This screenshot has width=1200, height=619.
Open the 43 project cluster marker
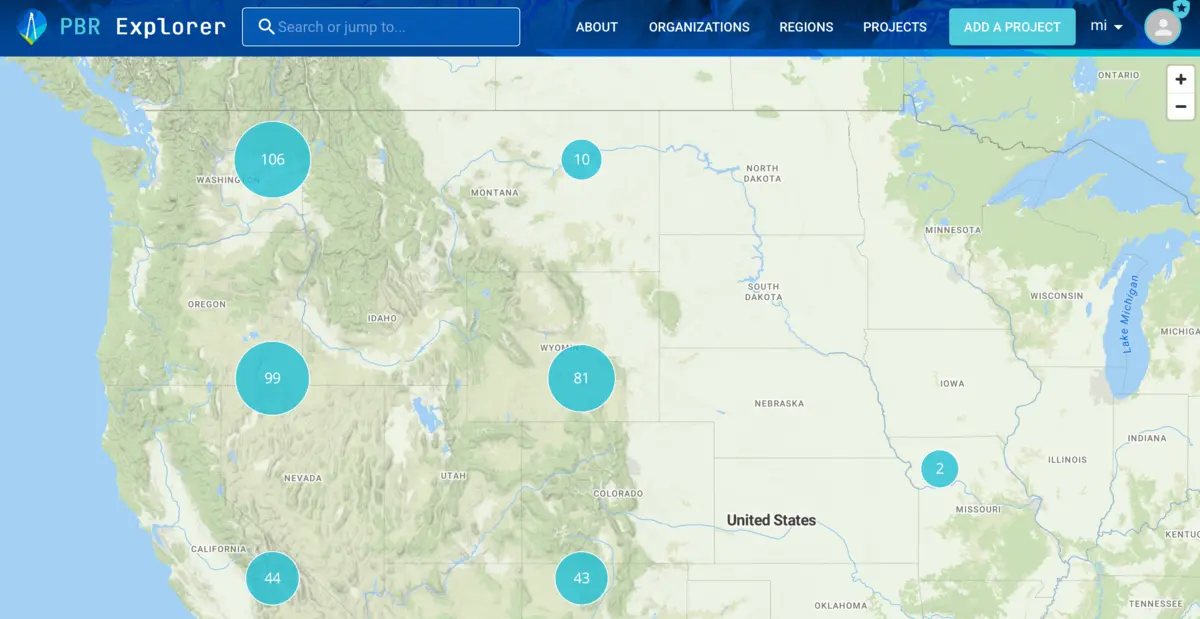pos(581,578)
